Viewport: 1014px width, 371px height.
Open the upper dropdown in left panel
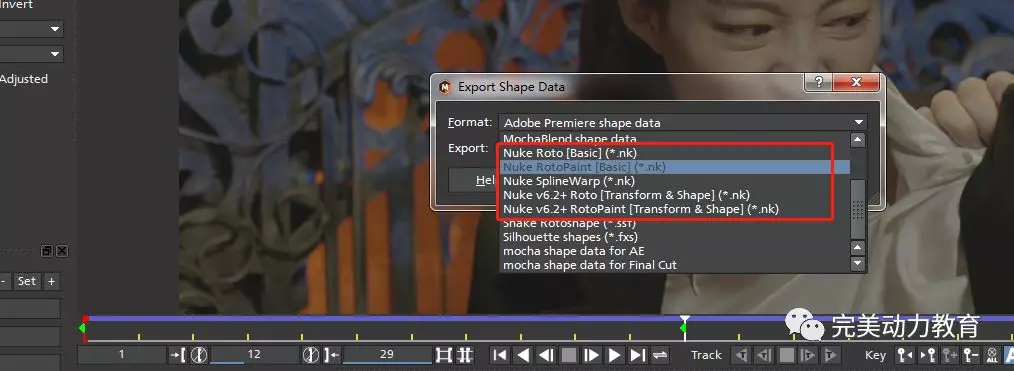(x=31, y=29)
